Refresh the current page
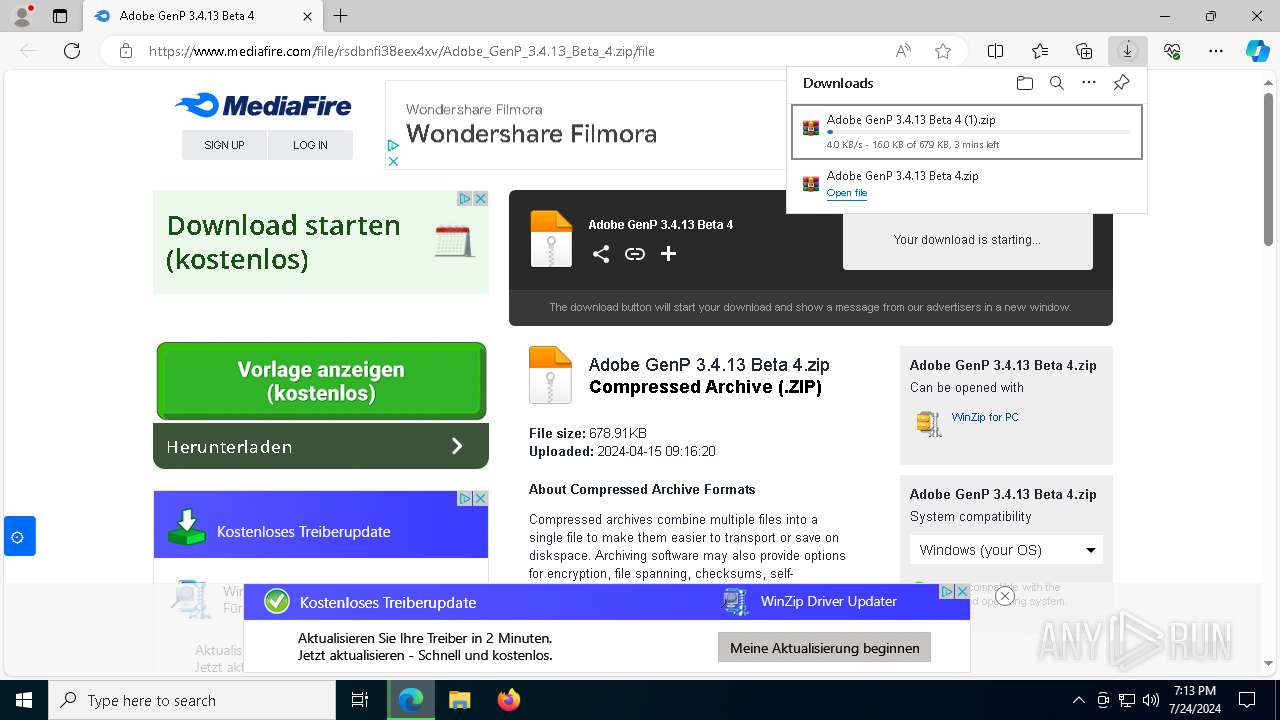The width and height of the screenshot is (1280, 720). click(x=72, y=51)
